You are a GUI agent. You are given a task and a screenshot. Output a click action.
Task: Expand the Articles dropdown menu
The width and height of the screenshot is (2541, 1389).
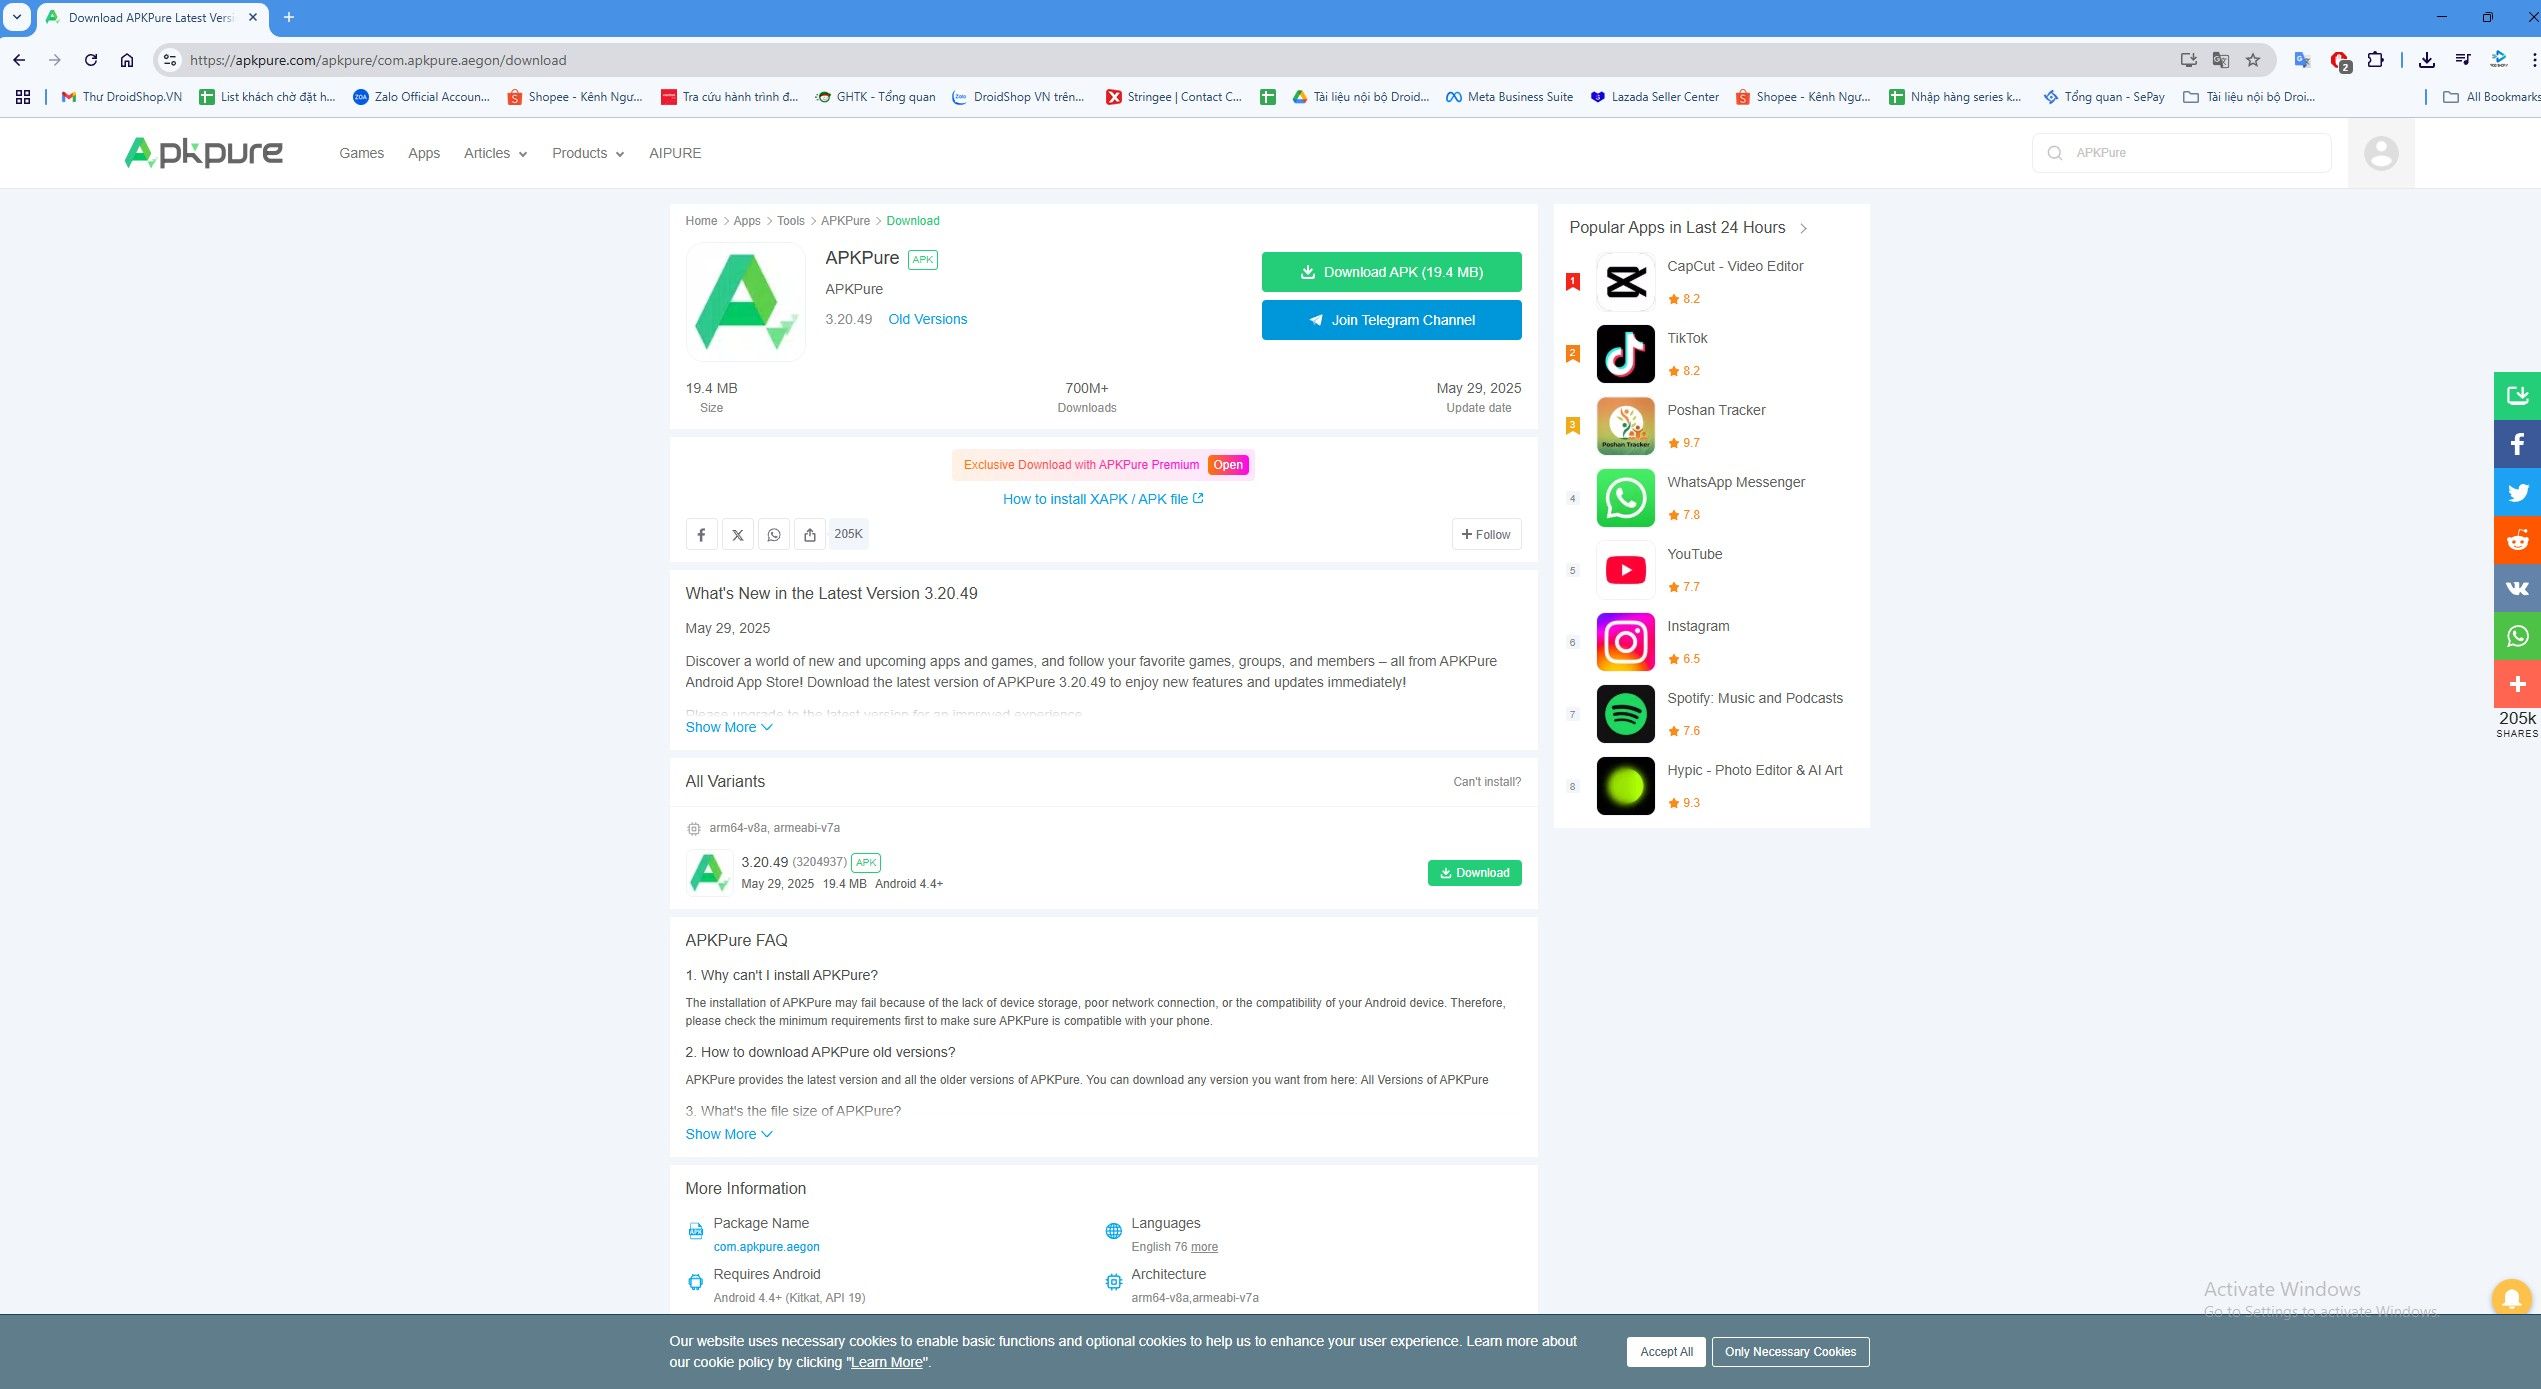tap(495, 153)
